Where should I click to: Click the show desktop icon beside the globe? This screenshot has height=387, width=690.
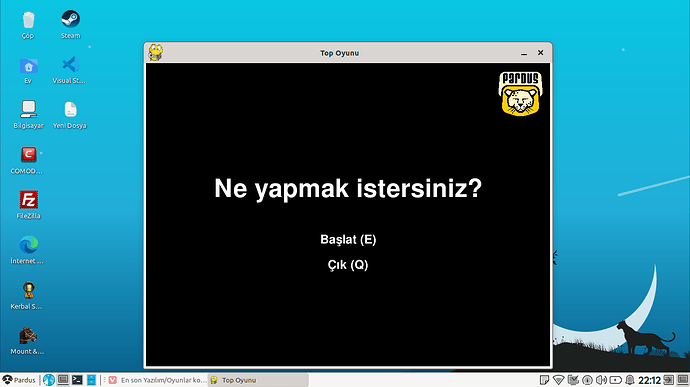pos(63,380)
